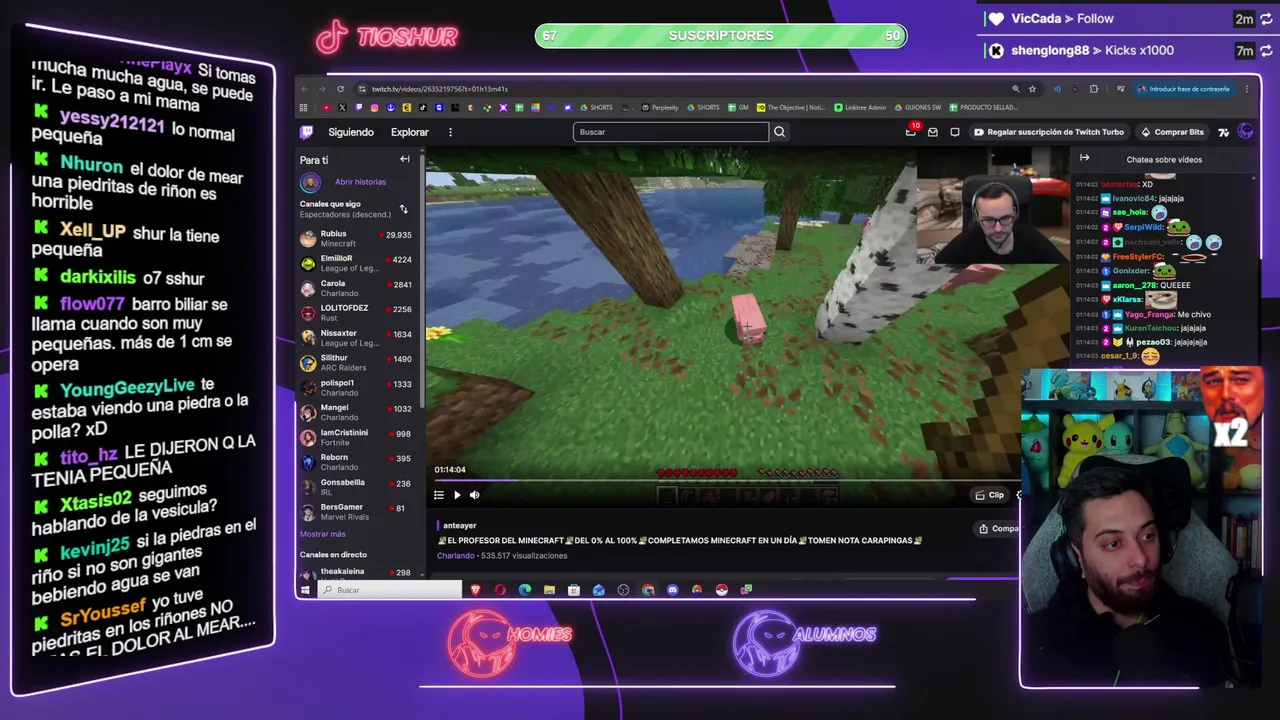Open The Objective bookmark
Image resolution: width=1280 pixels, height=720 pixels.
[791, 107]
